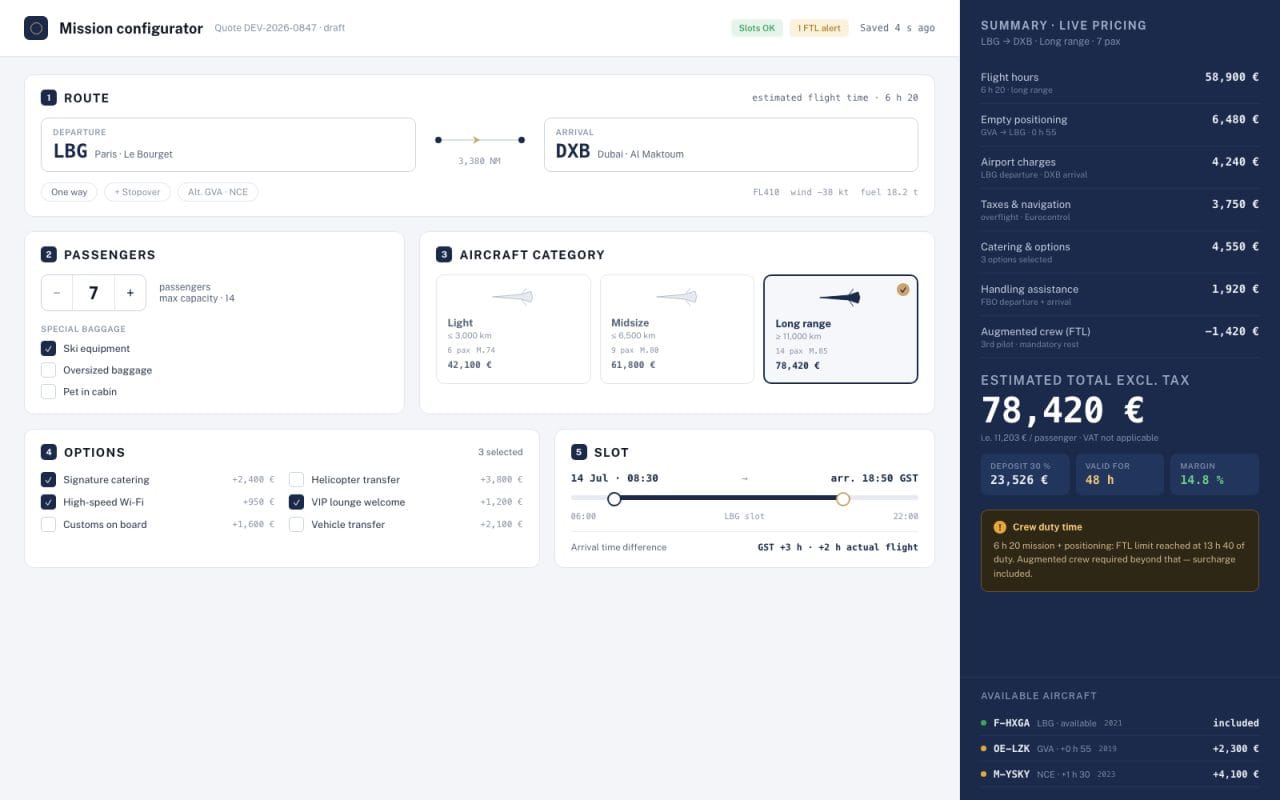The height and width of the screenshot is (800, 1280).
Task: Click the arrival DXB airport field
Action: 731,145
